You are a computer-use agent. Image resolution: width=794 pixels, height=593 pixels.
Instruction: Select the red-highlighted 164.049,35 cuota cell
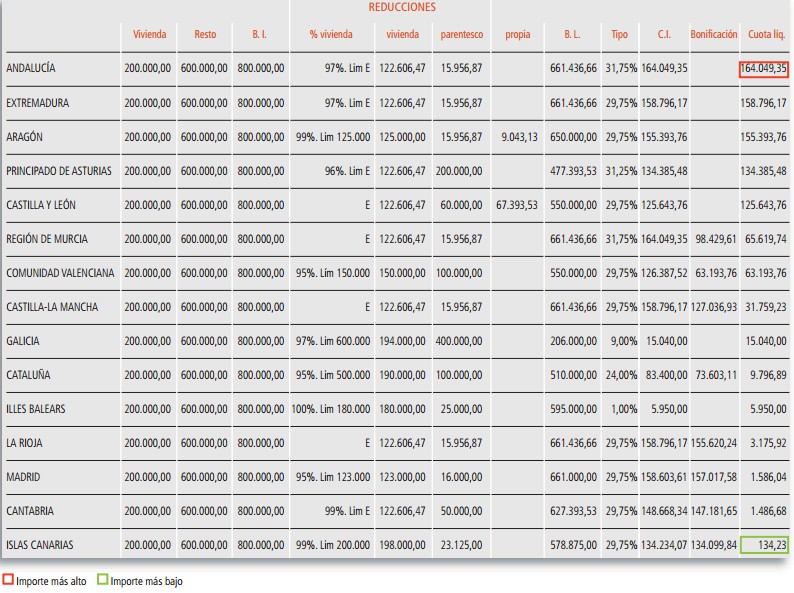(x=764, y=68)
